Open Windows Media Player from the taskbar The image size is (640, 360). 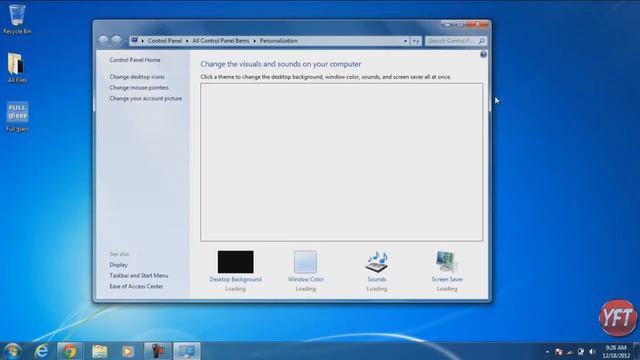(128, 351)
